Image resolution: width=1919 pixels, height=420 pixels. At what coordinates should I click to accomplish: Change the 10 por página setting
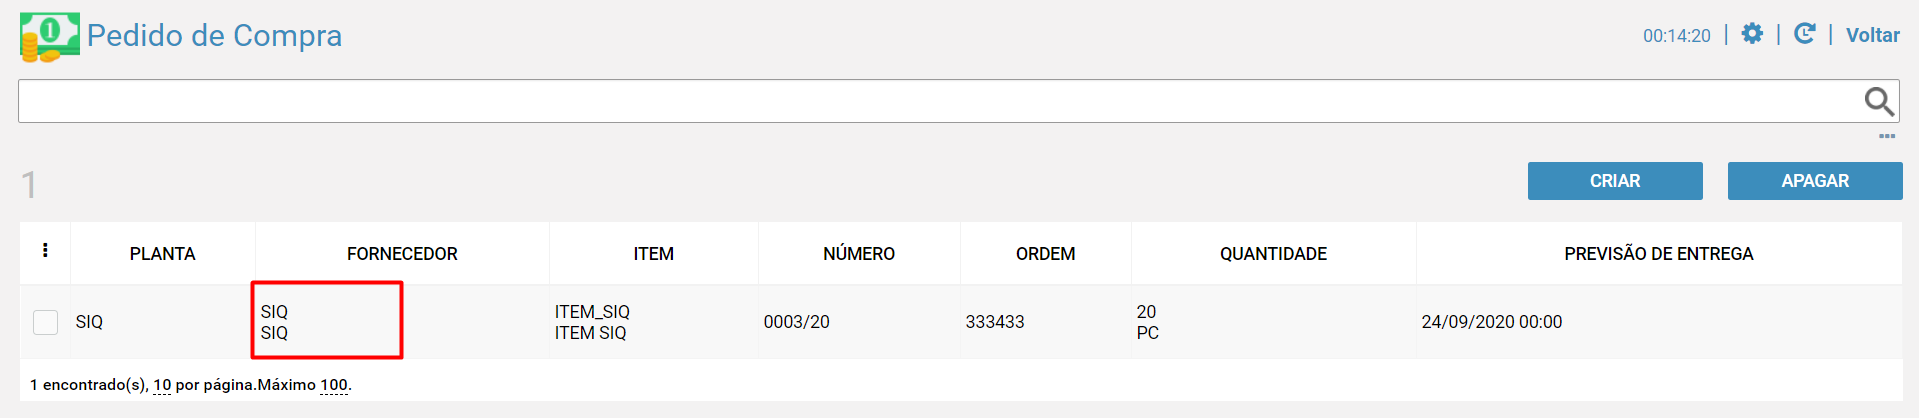162,385
